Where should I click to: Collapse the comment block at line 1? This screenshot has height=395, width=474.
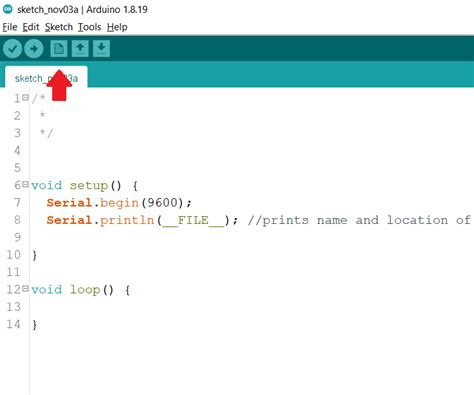tap(25, 97)
